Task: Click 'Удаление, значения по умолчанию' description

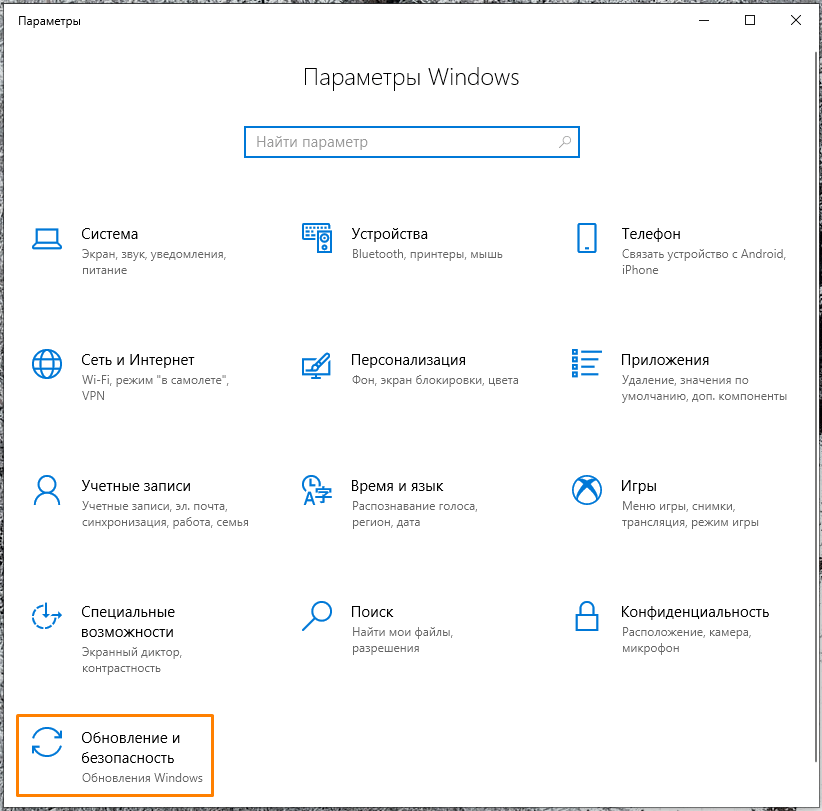Action: pos(704,388)
